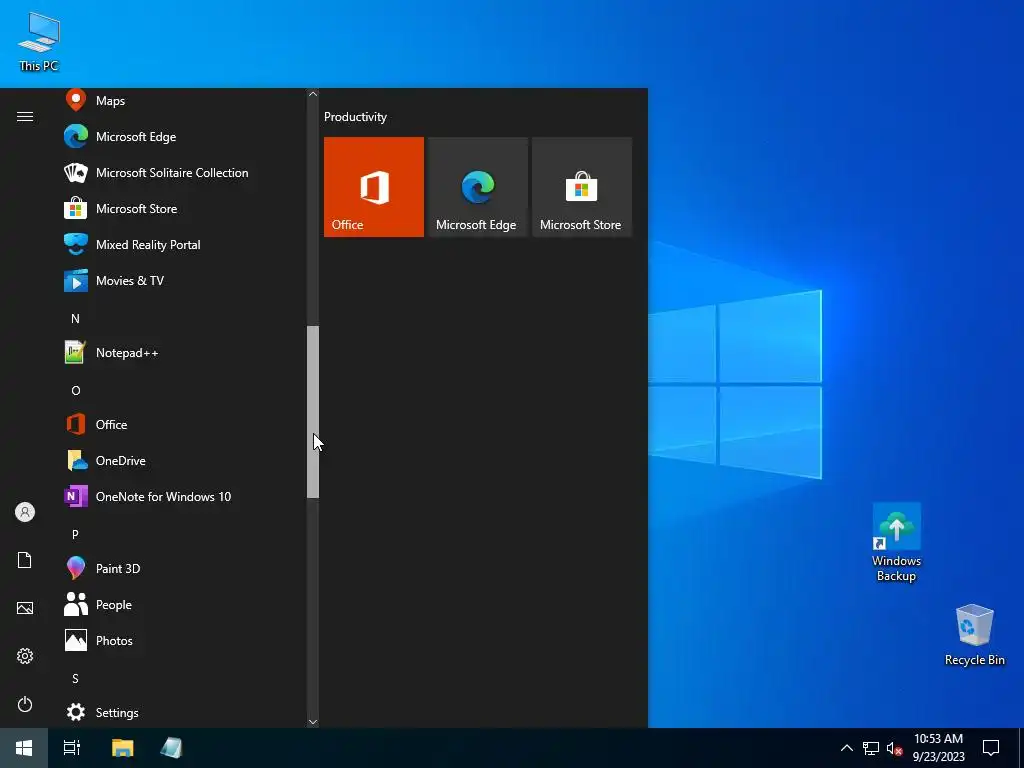Open the Action Center notifications icon
Image resolution: width=1024 pixels, height=768 pixels.
click(x=991, y=748)
